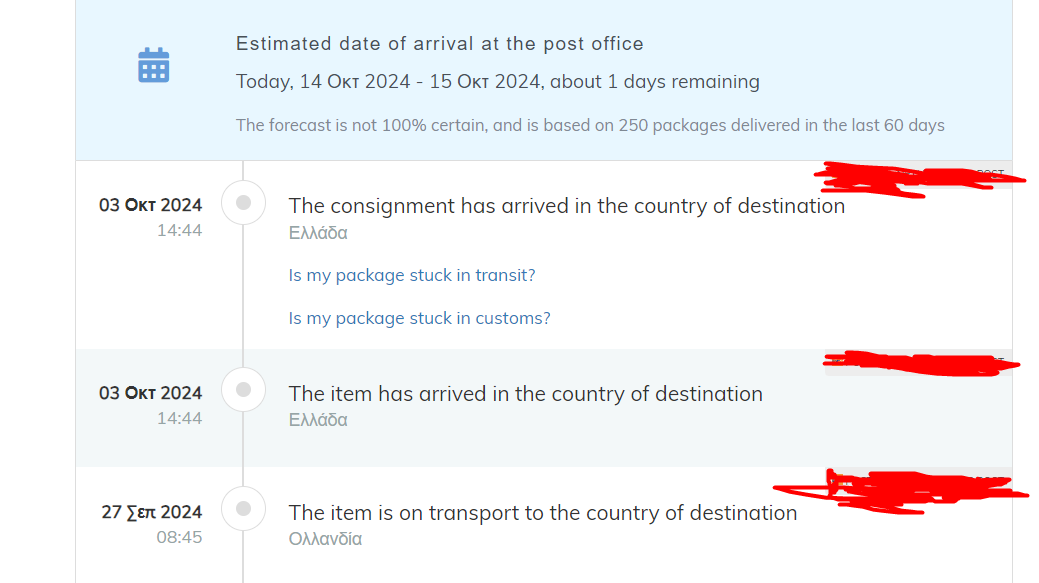Screen dimensions: 1039x583
Task: Click the first '03 Окт 2024' date label
Action: click(150, 205)
